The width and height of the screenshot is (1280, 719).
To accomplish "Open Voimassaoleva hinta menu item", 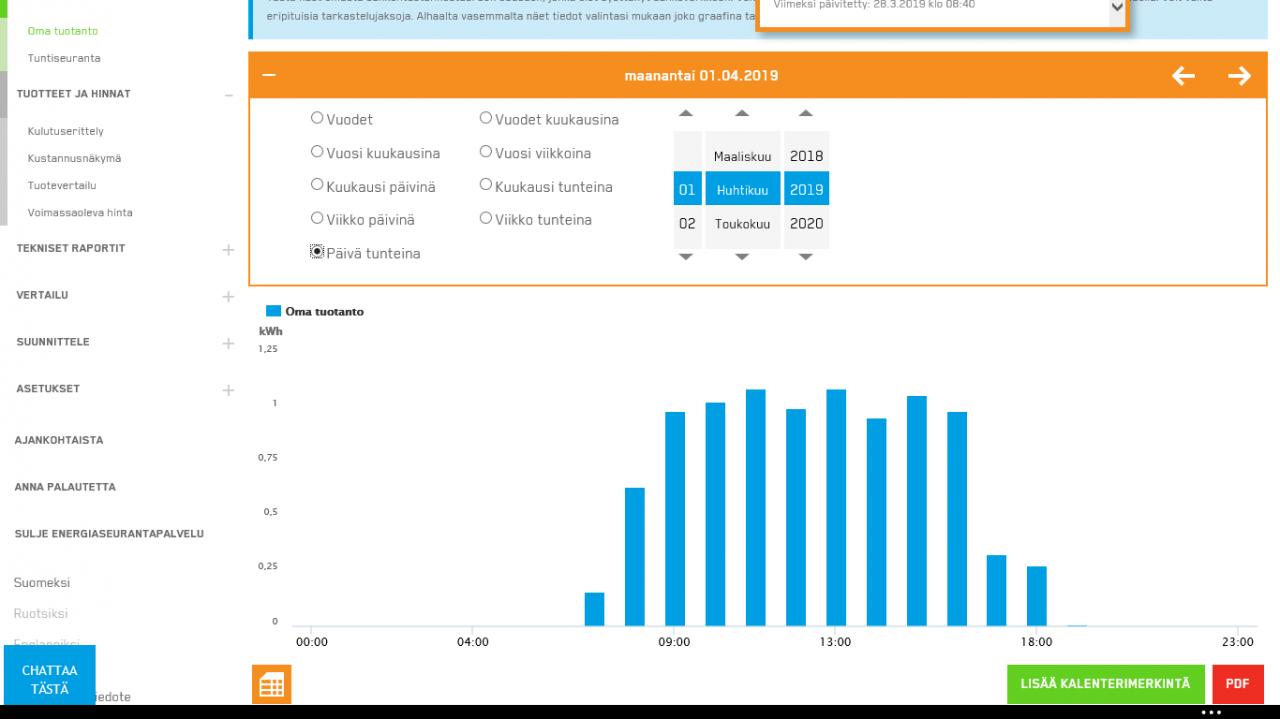I will (x=80, y=212).
